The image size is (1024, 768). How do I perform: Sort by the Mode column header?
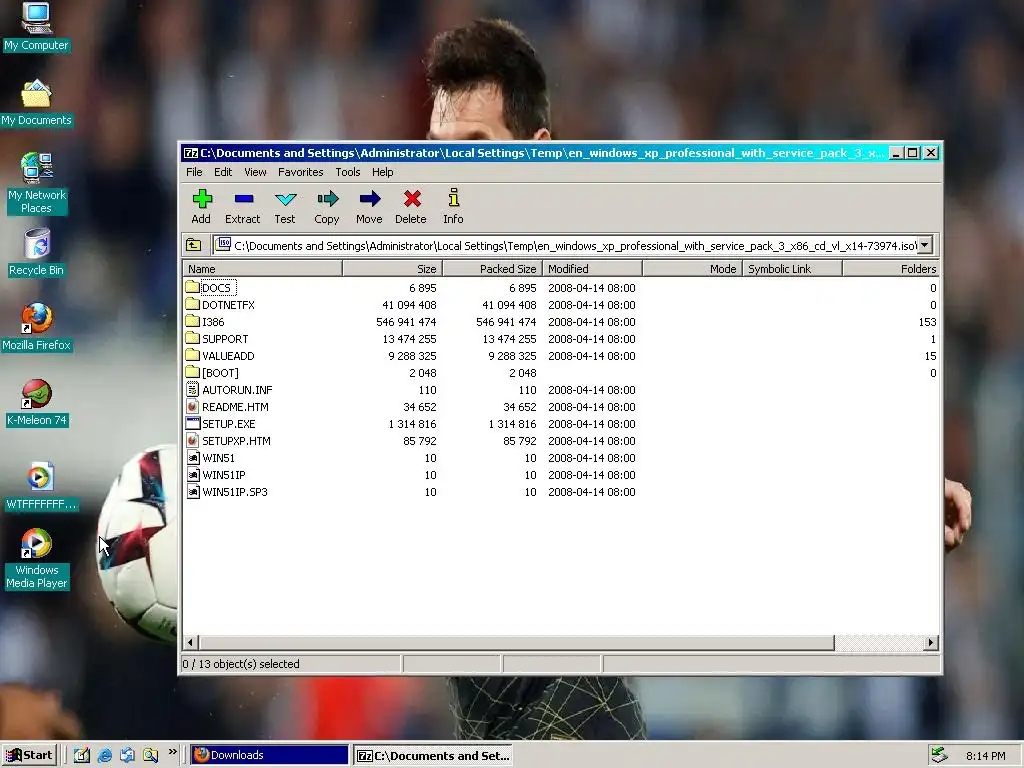pyautogui.click(x=692, y=268)
